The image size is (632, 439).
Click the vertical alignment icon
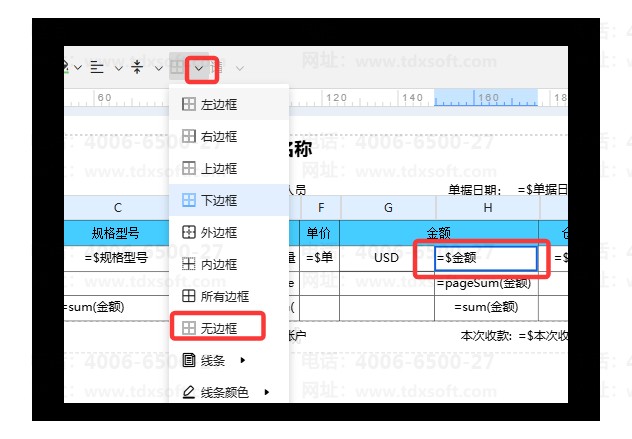click(x=137, y=68)
